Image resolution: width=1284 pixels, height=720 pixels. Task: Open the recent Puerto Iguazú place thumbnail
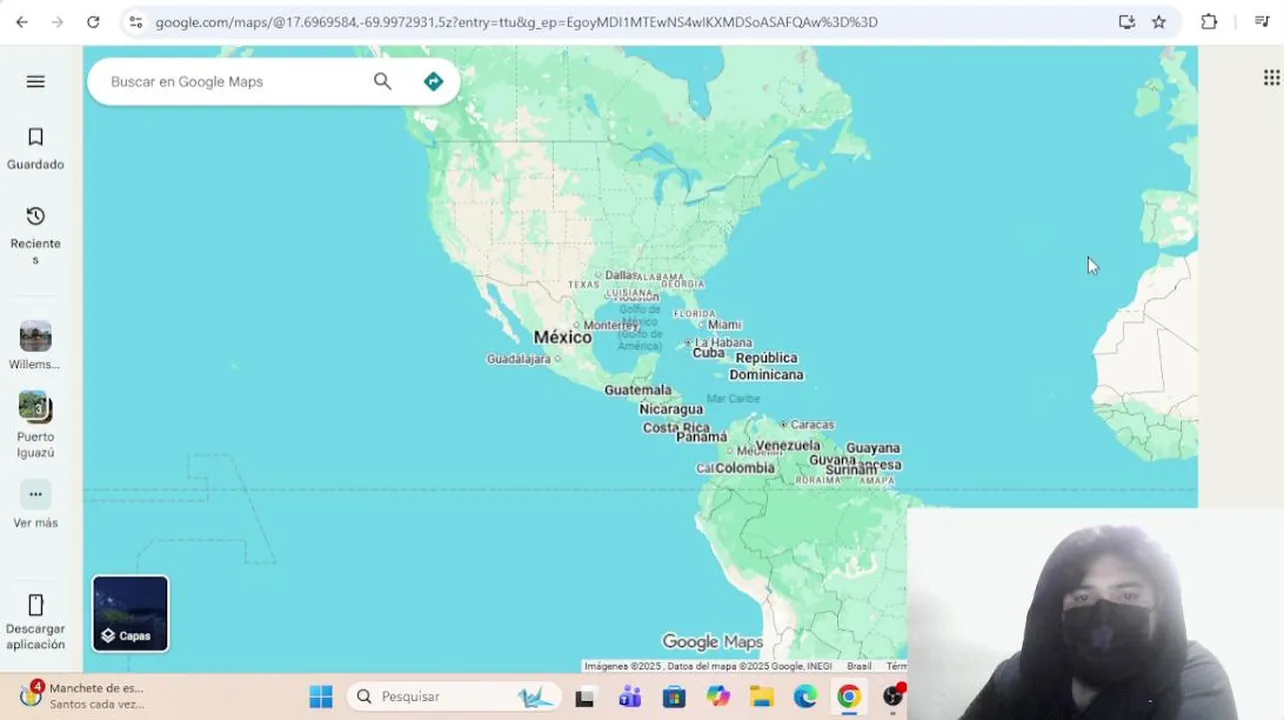coord(35,407)
